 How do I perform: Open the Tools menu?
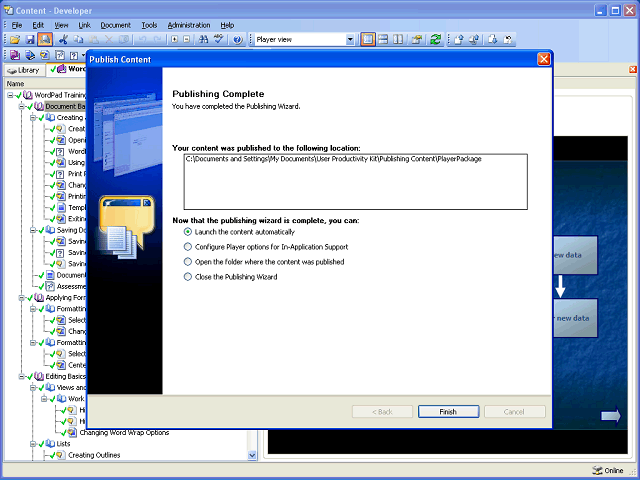click(149, 25)
